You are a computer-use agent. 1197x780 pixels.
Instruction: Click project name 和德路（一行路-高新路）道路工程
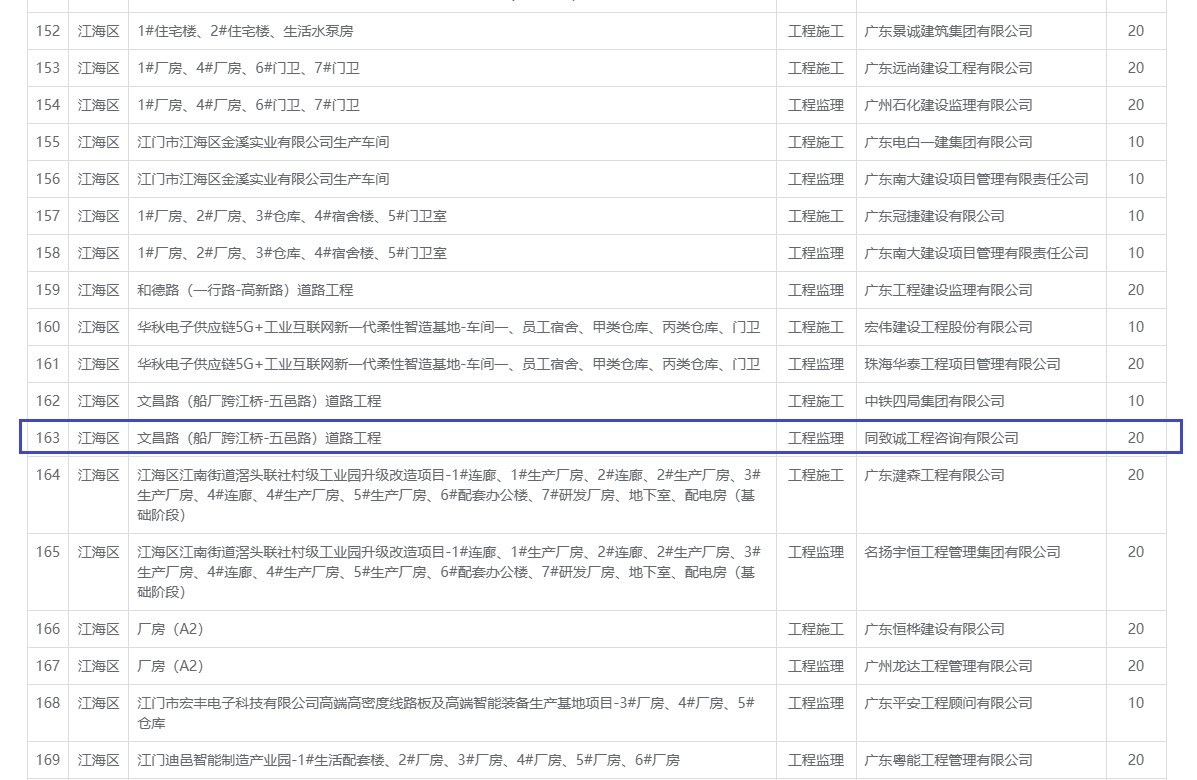point(245,290)
